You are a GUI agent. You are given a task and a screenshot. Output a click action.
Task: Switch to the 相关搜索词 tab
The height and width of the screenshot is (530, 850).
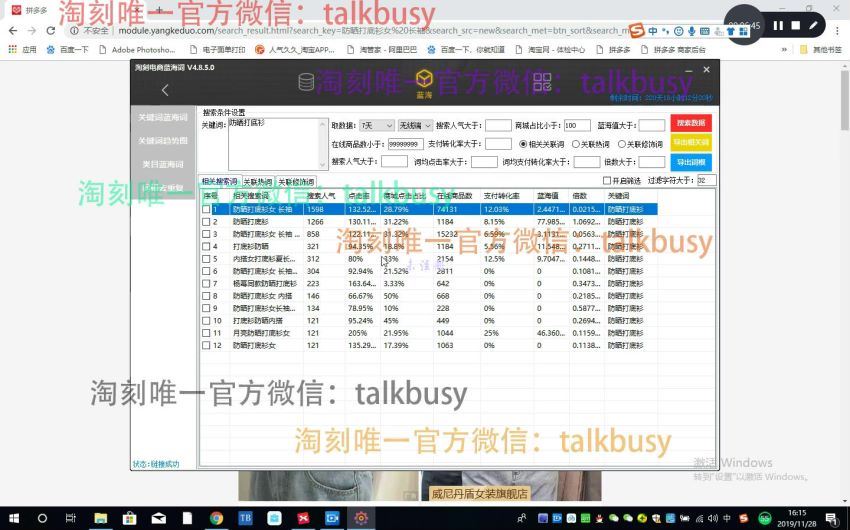(x=220, y=182)
